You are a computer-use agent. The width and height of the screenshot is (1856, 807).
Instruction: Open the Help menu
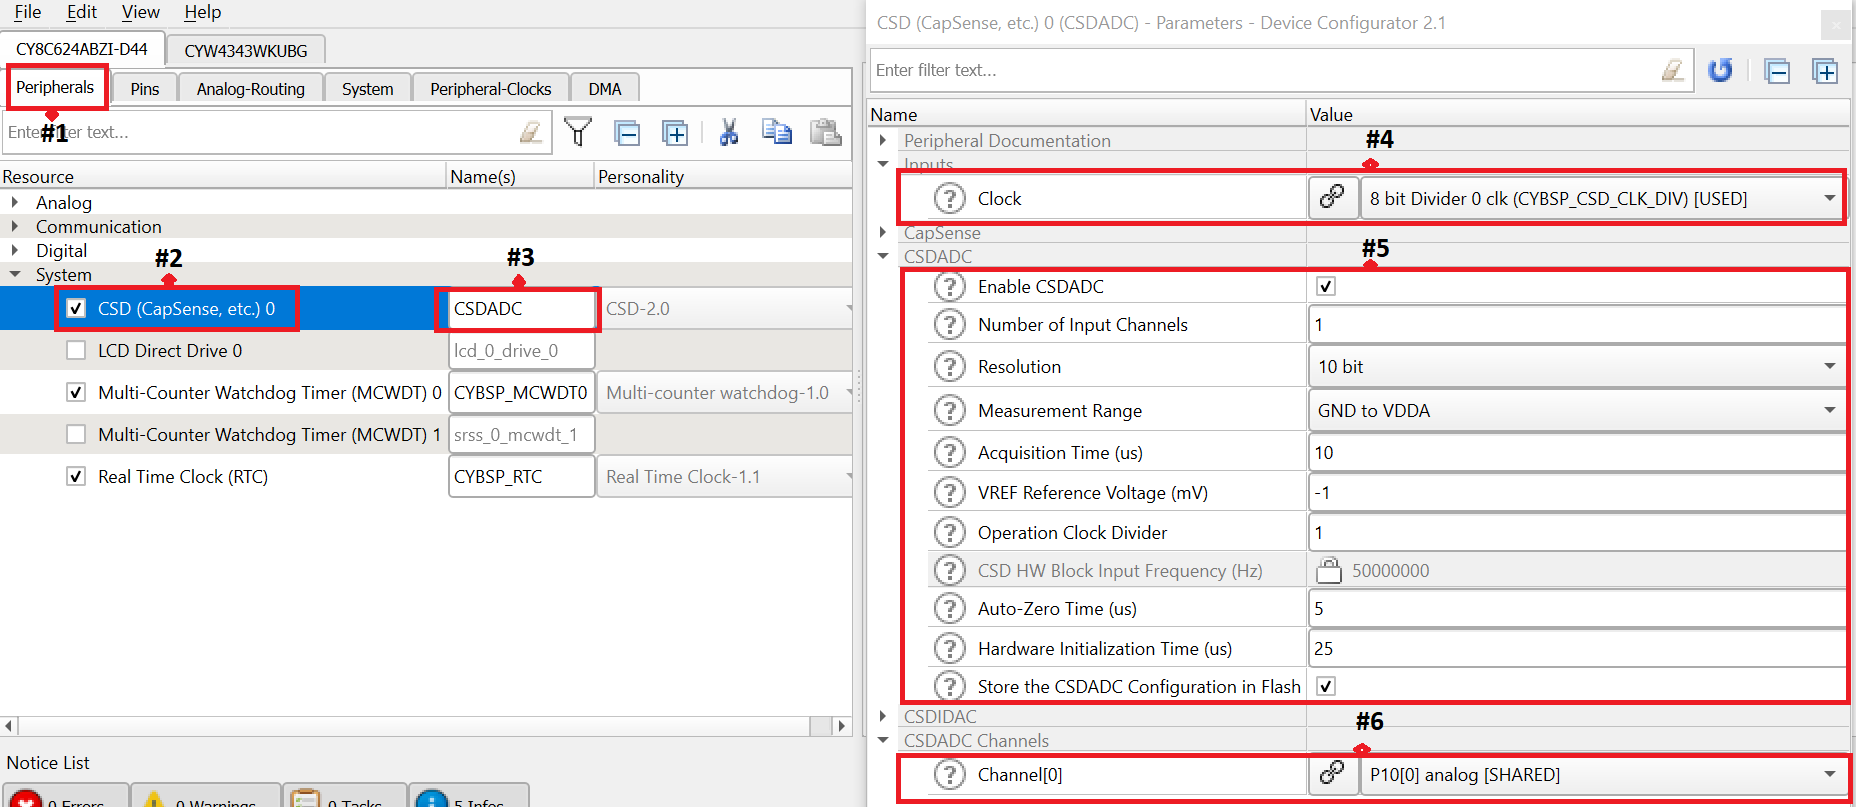(202, 12)
